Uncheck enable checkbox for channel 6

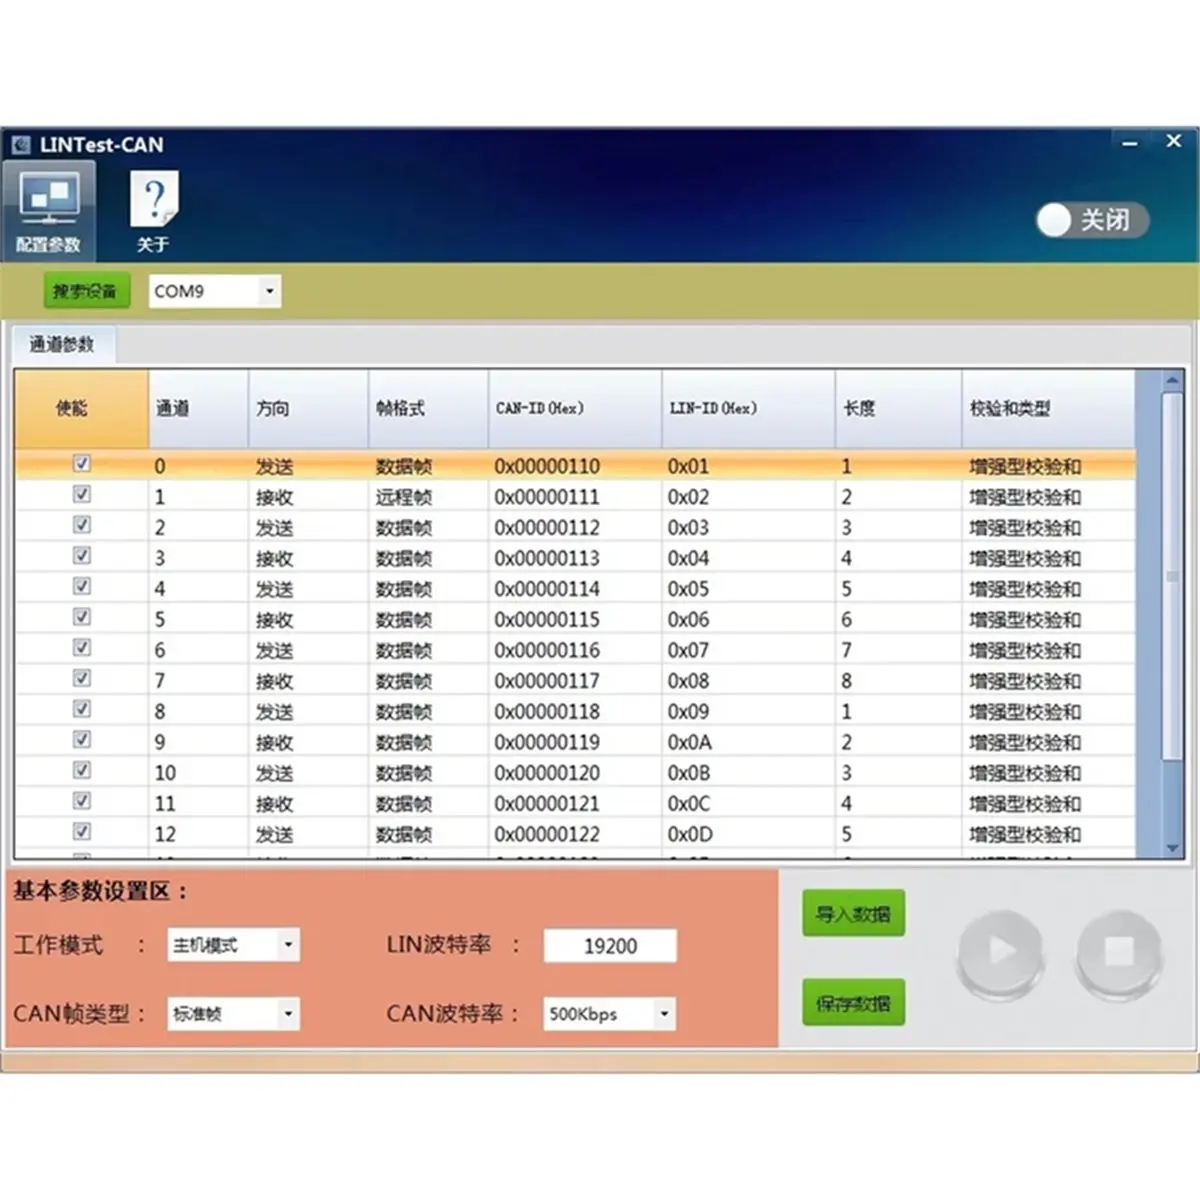(x=82, y=648)
